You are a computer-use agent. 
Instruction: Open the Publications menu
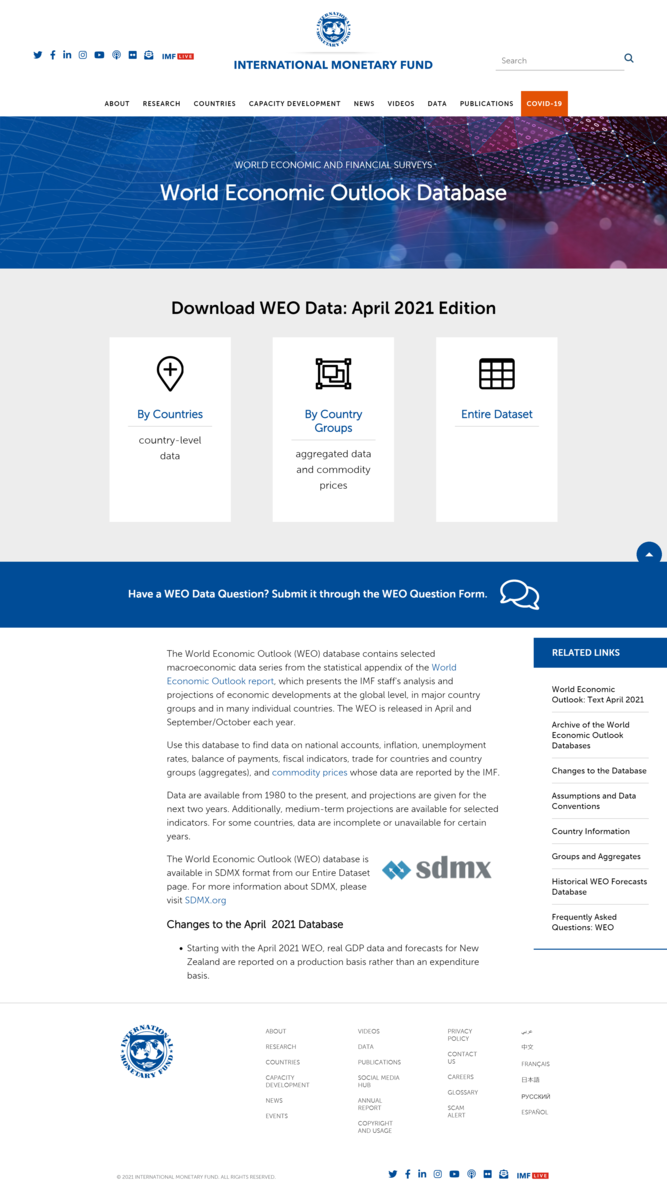(487, 104)
